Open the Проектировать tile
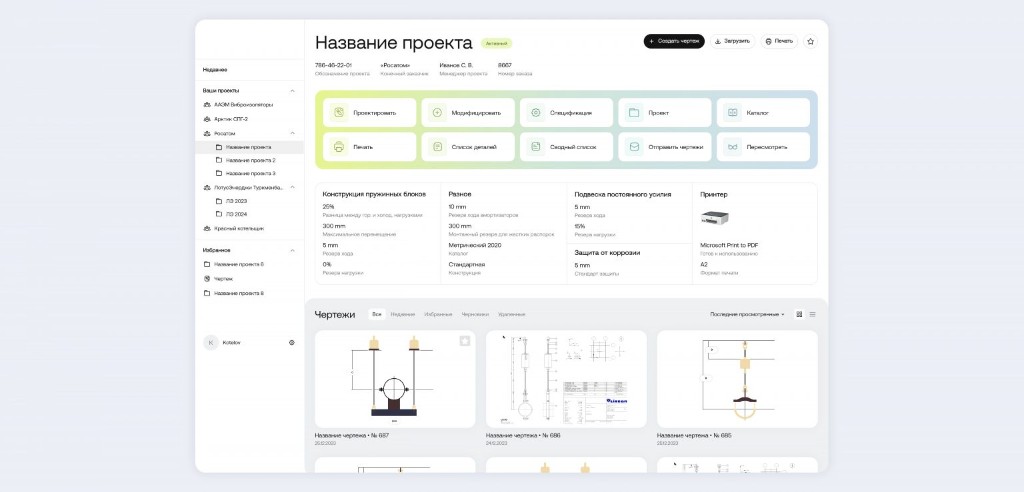The width and height of the screenshot is (1024, 492). pos(368,113)
